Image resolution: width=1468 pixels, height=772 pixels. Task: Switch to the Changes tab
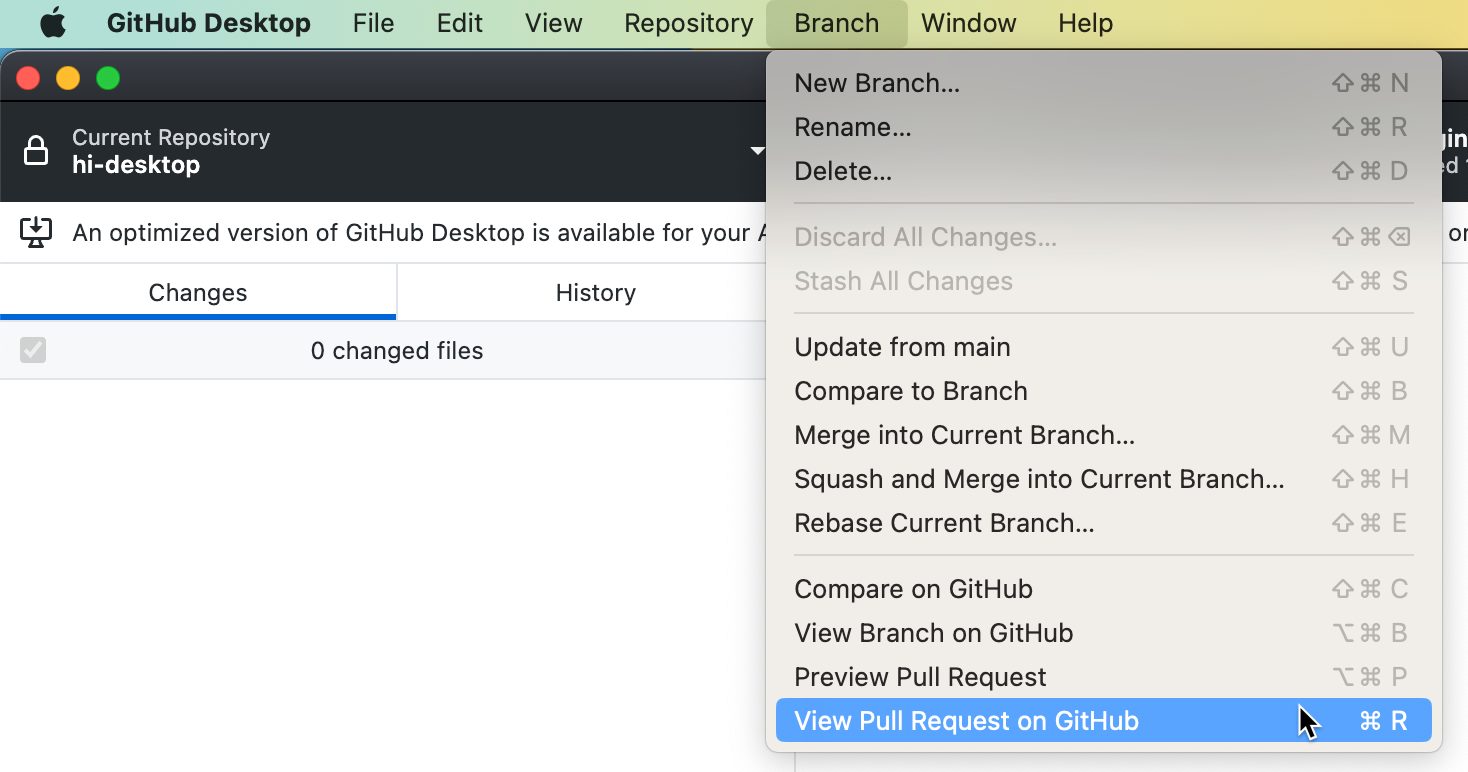click(197, 292)
